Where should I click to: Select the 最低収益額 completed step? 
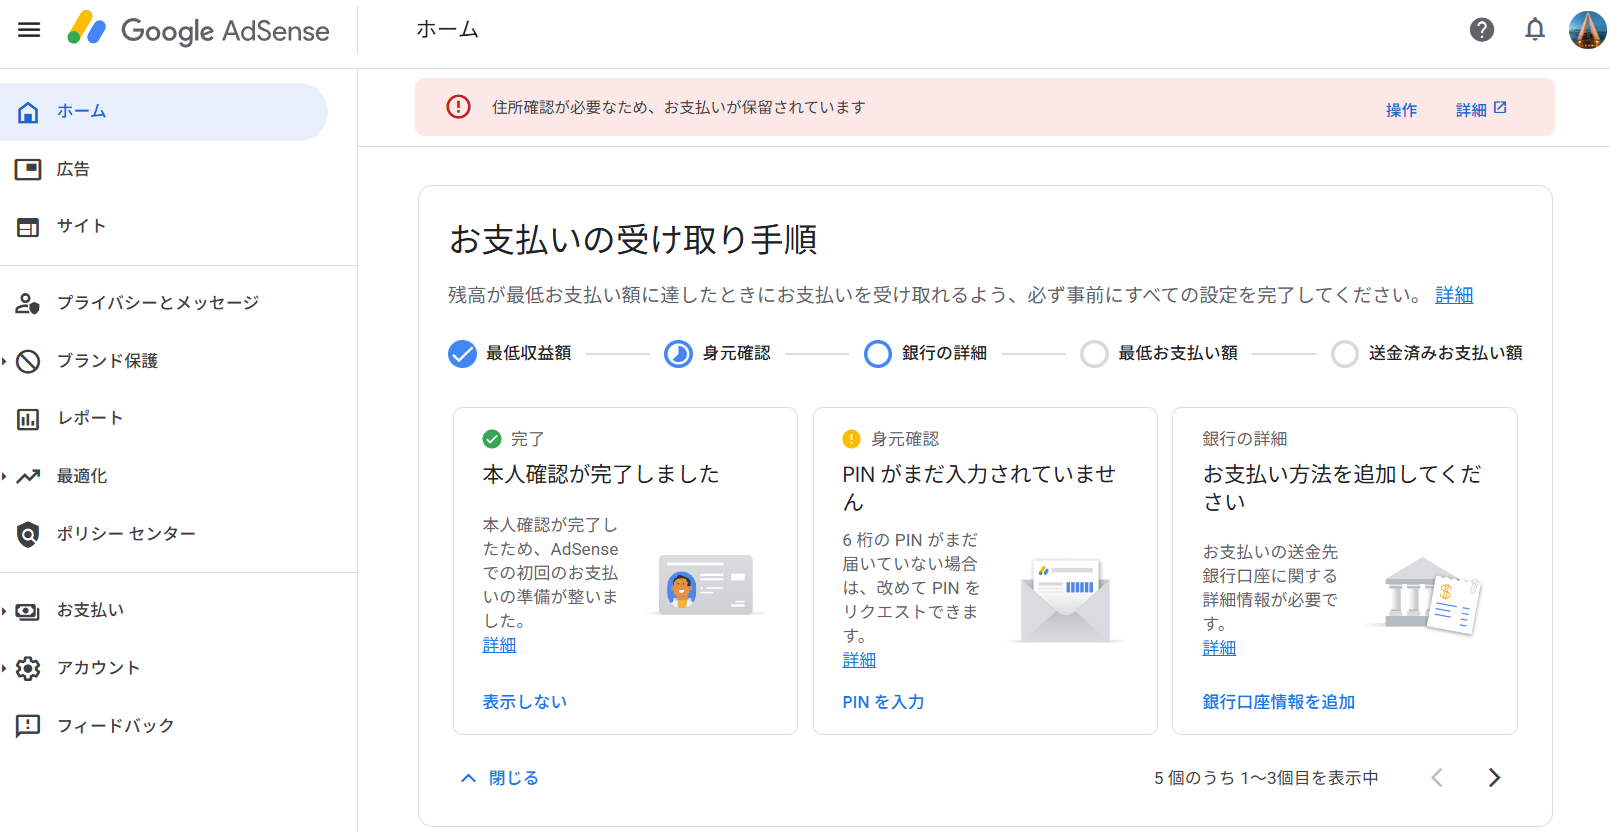[462, 354]
